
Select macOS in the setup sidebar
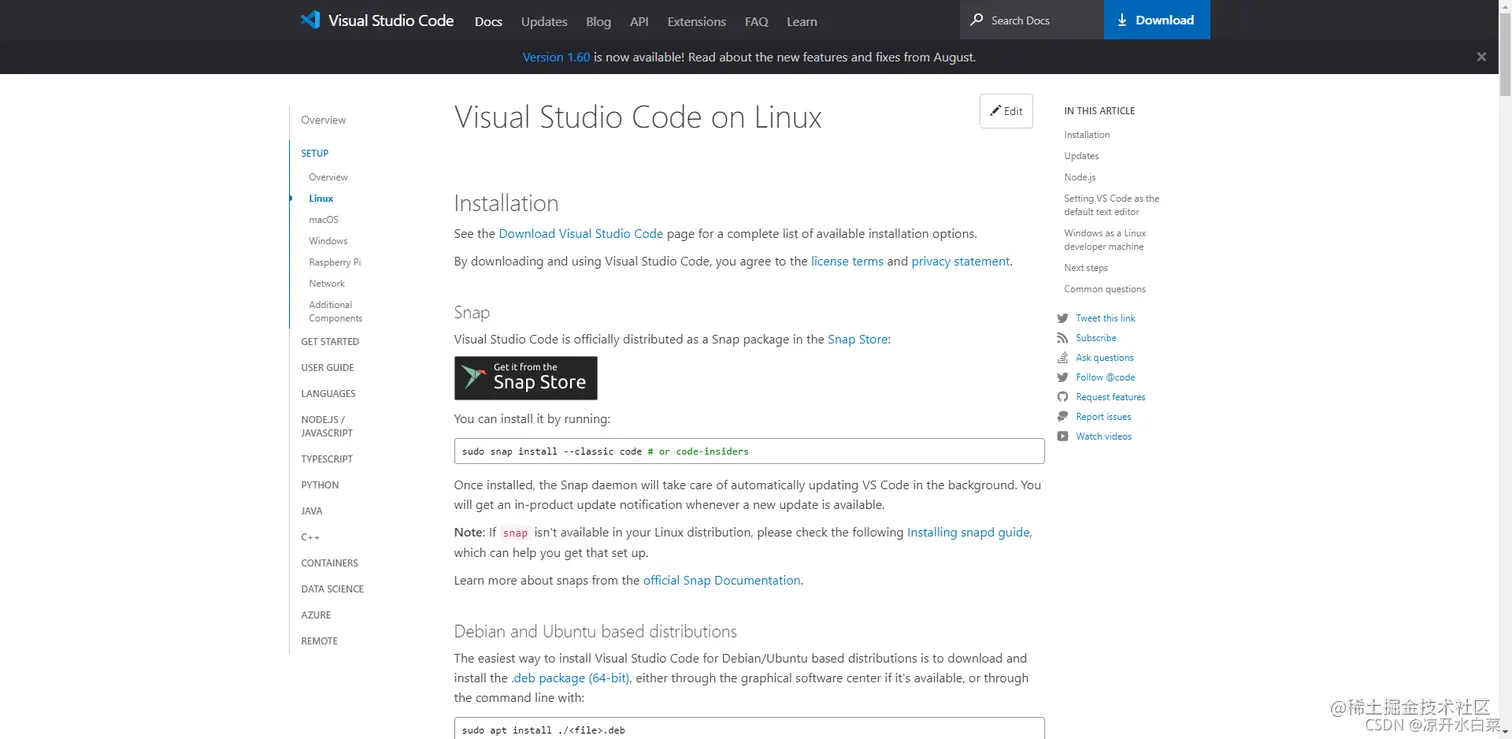point(324,220)
